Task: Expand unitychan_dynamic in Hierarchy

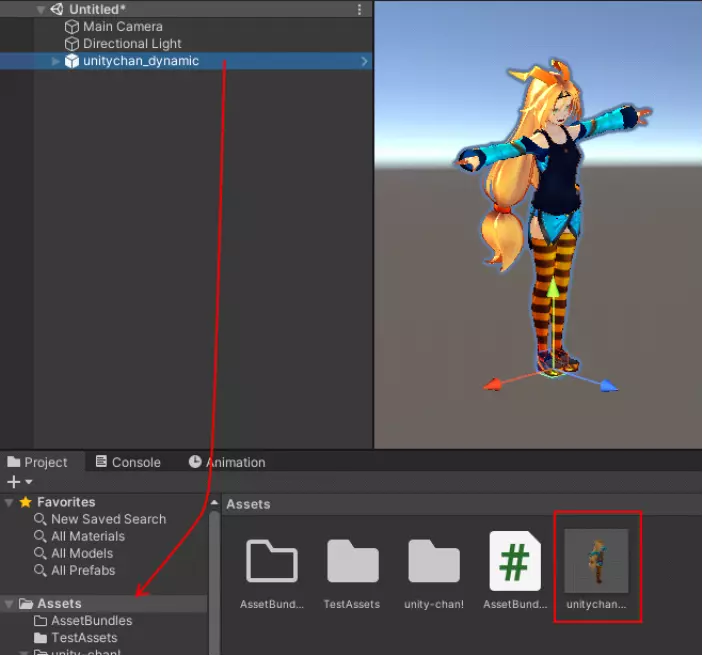Action: [55, 61]
